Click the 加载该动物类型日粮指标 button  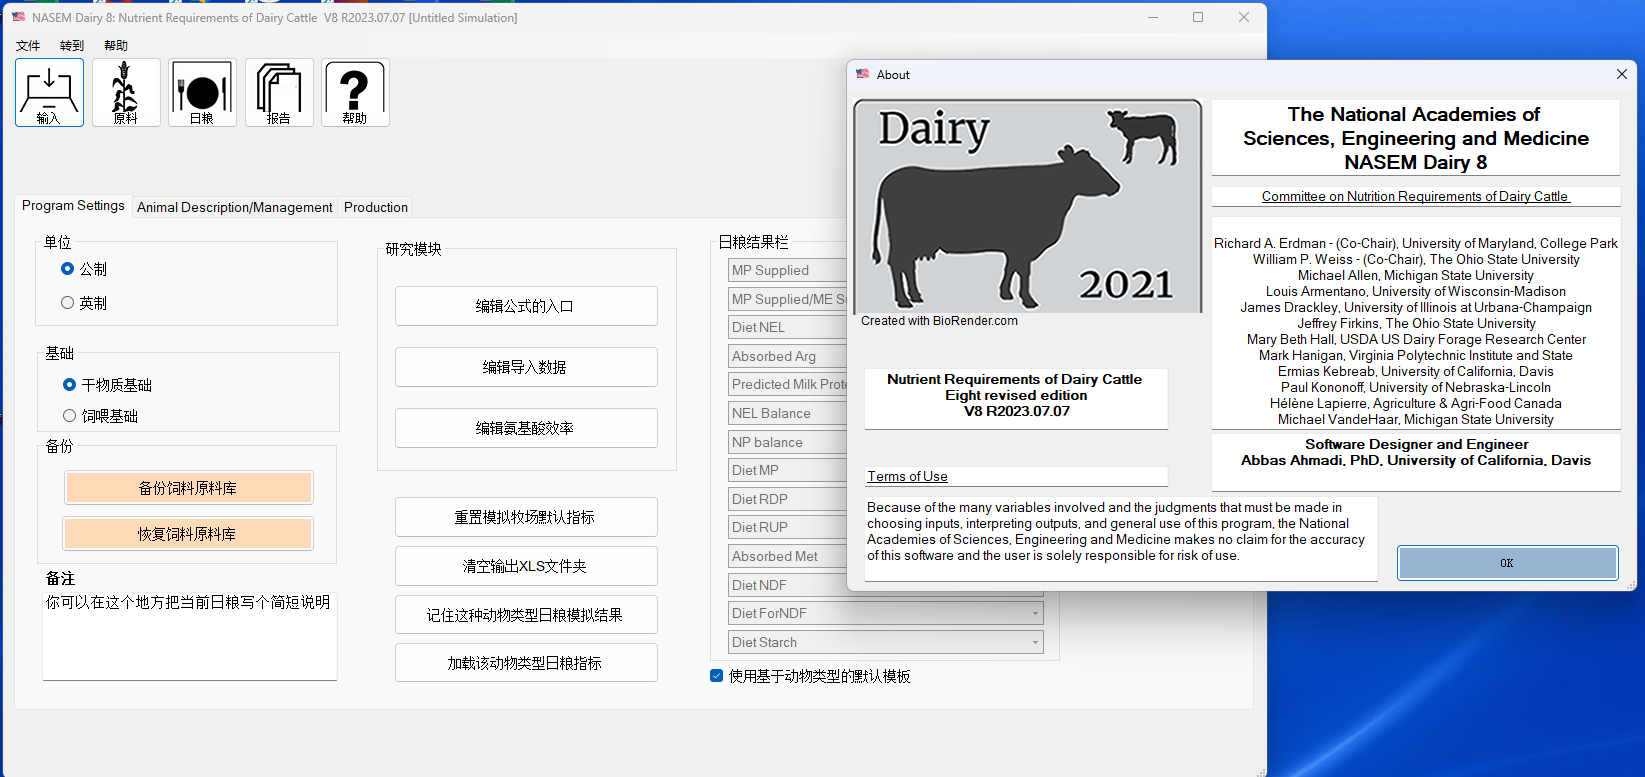(526, 663)
